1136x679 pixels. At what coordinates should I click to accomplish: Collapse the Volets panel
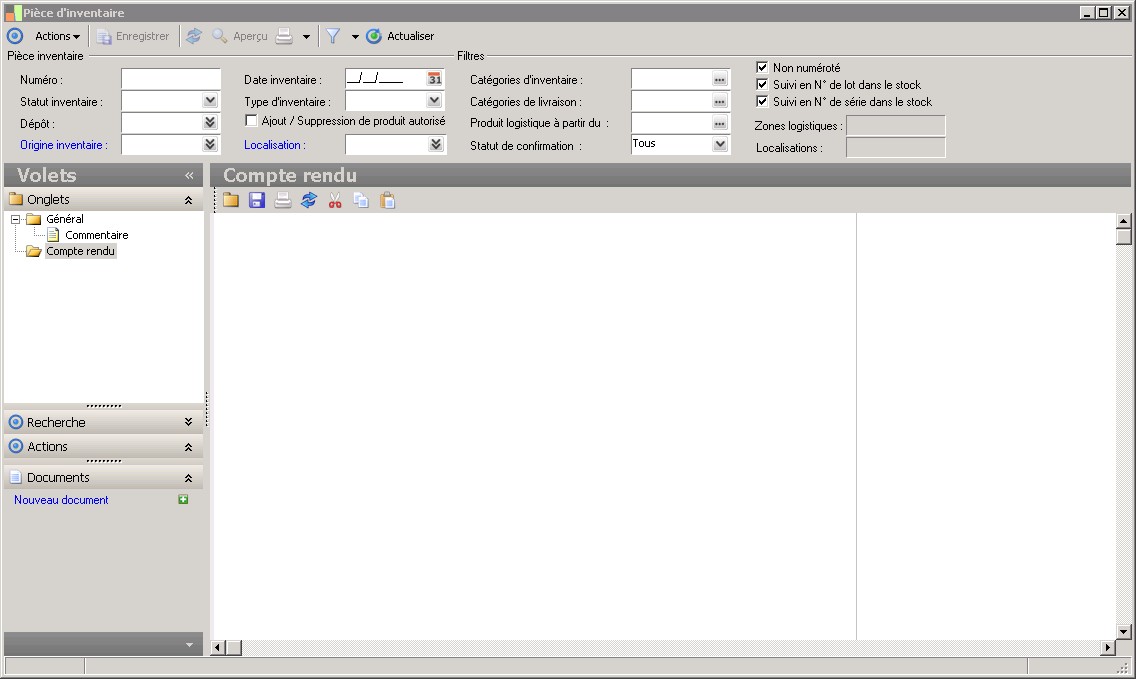[x=189, y=175]
